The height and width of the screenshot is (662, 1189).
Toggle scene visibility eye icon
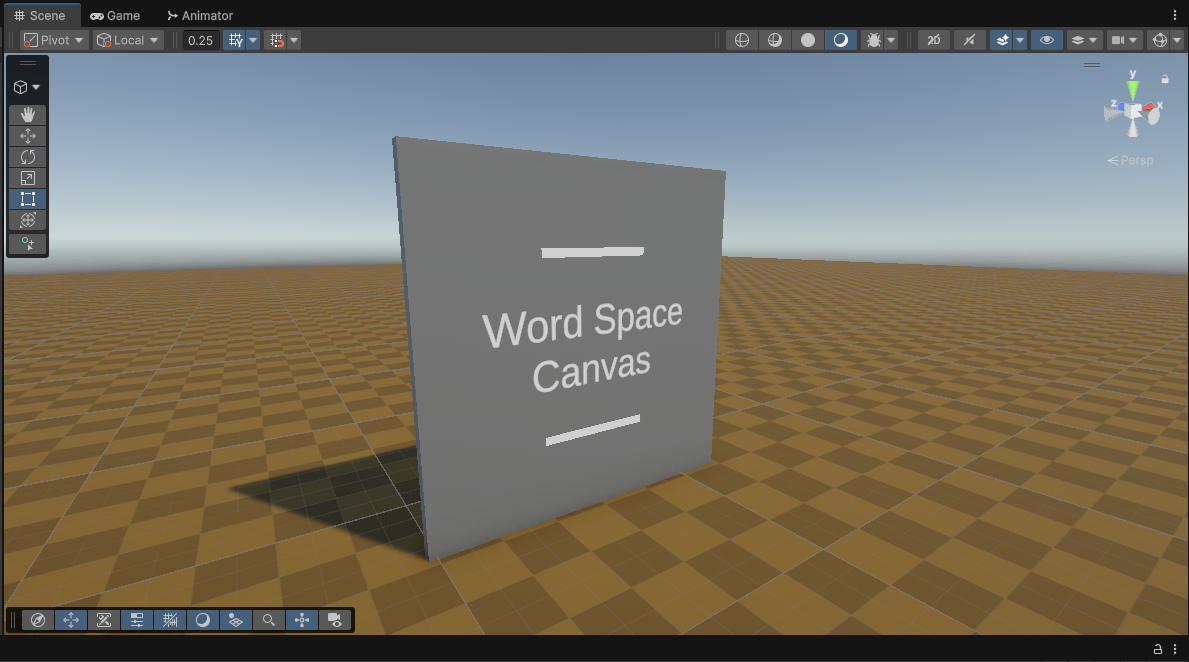coord(1046,40)
